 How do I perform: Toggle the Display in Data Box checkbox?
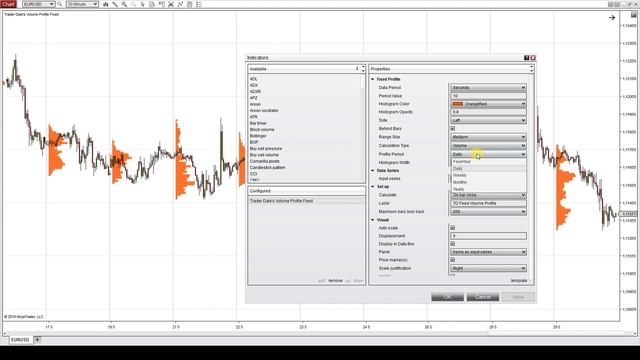coord(453,244)
